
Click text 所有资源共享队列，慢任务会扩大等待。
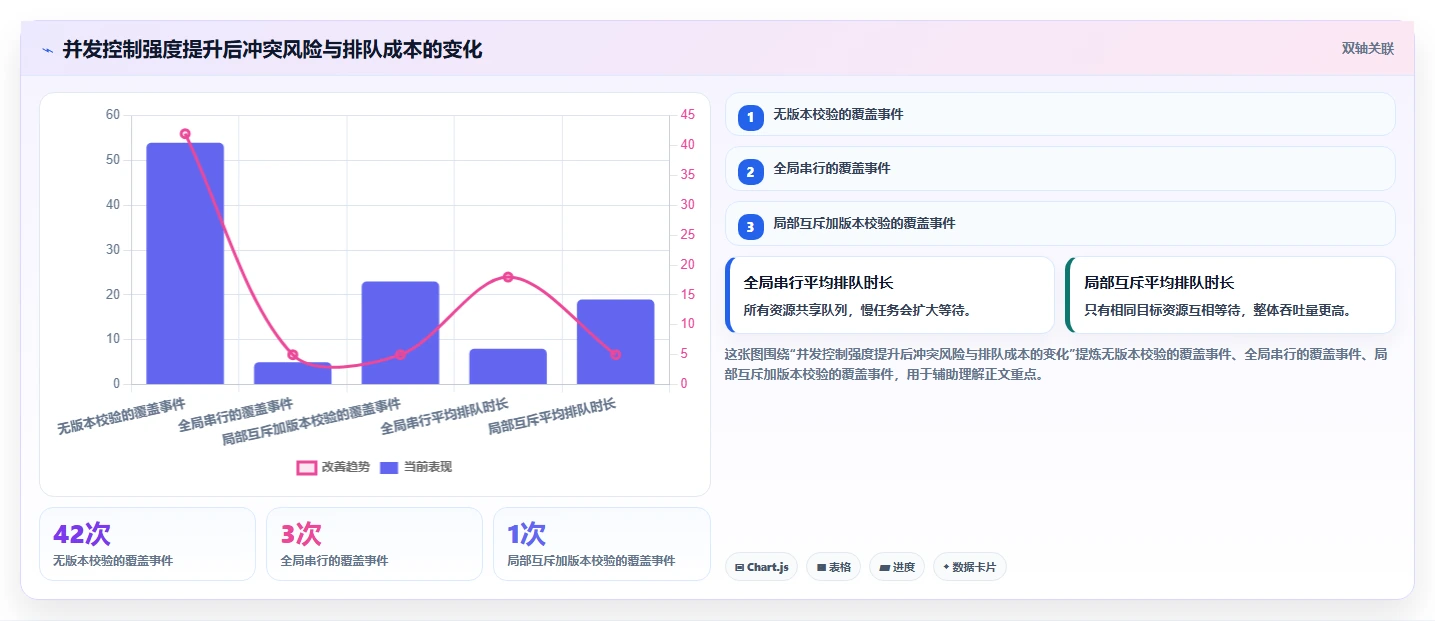[x=857, y=310]
